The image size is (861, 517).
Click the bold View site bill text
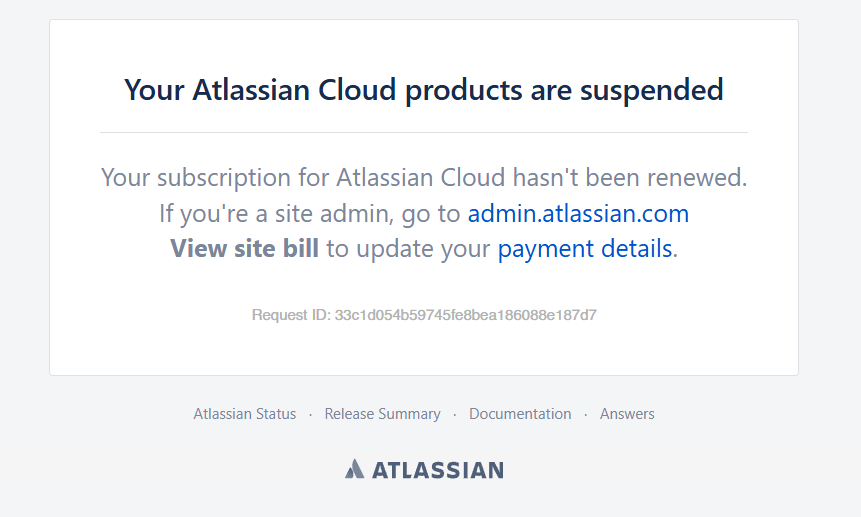[244, 249]
